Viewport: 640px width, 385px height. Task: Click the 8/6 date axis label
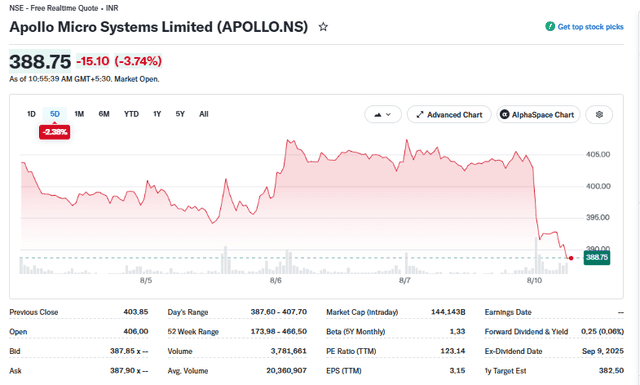point(276,280)
